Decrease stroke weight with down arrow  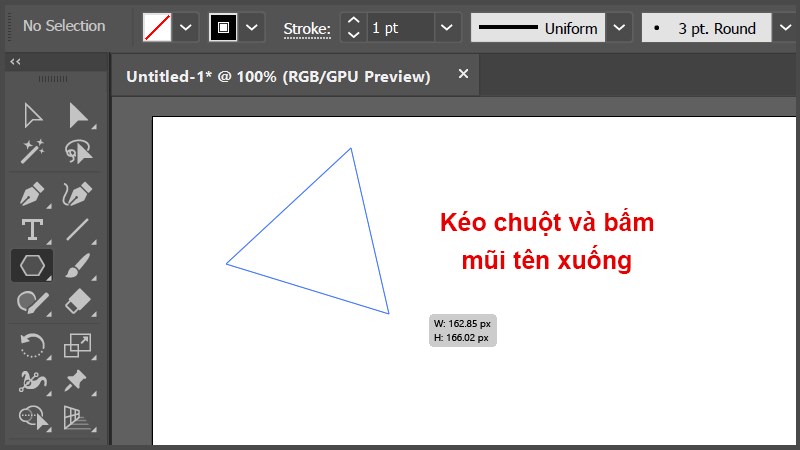pyautogui.click(x=354, y=35)
